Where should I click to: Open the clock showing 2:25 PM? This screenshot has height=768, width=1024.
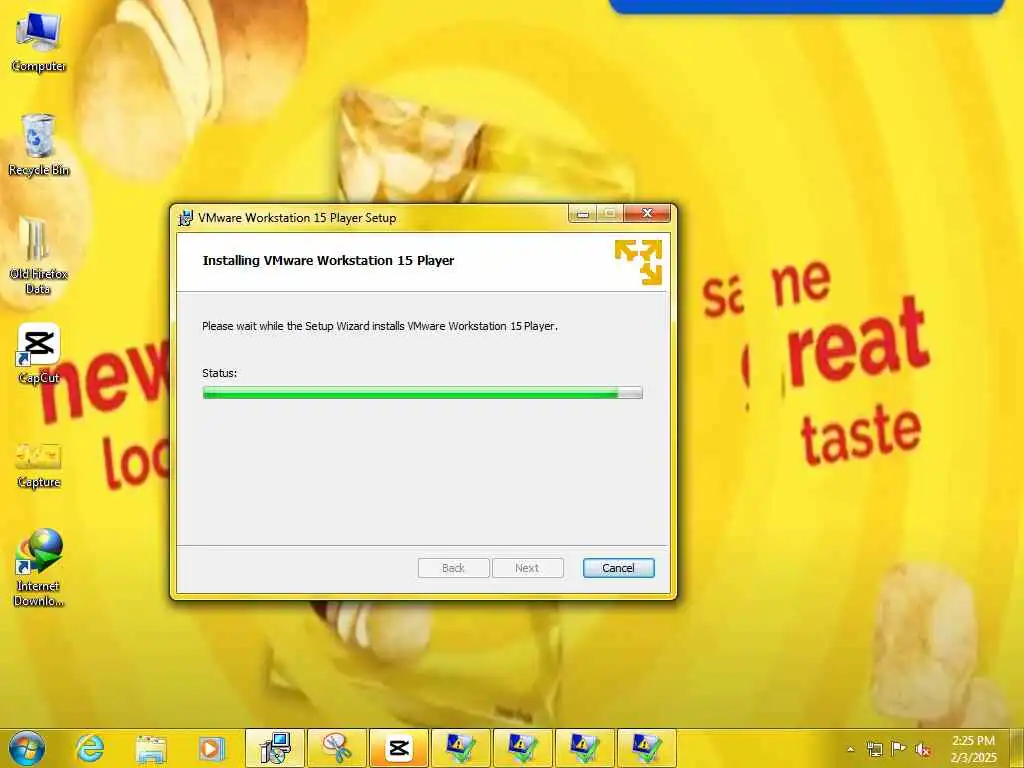[974, 749]
